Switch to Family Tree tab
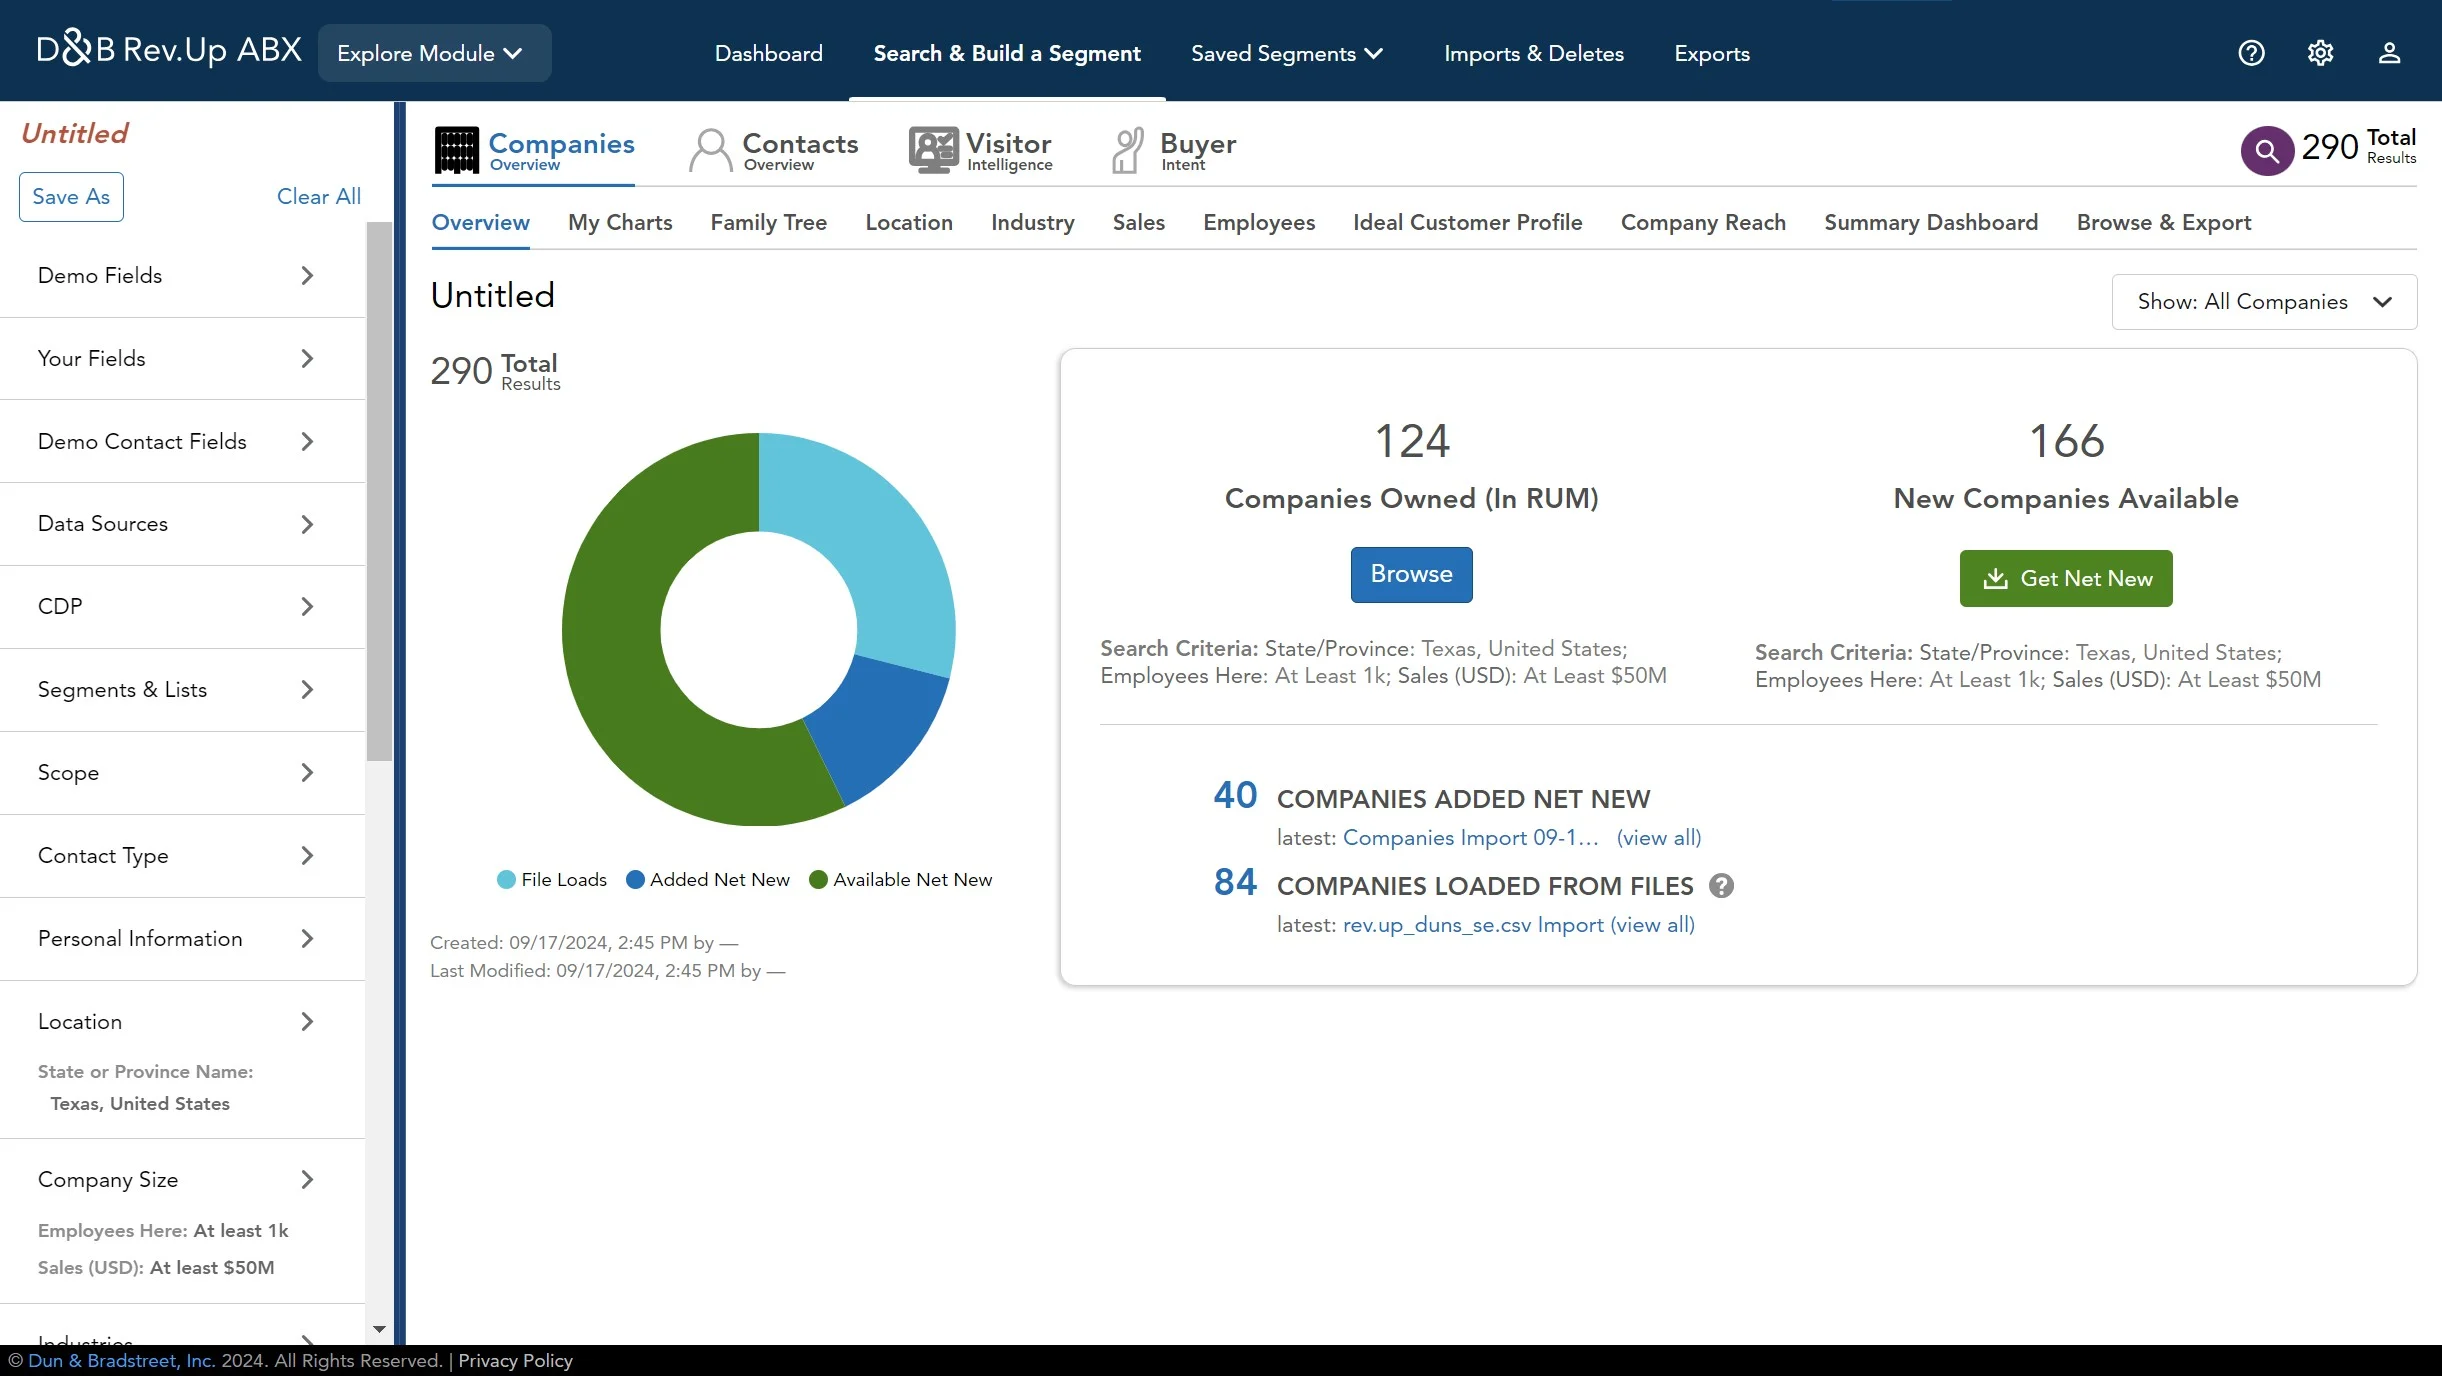 click(x=768, y=222)
